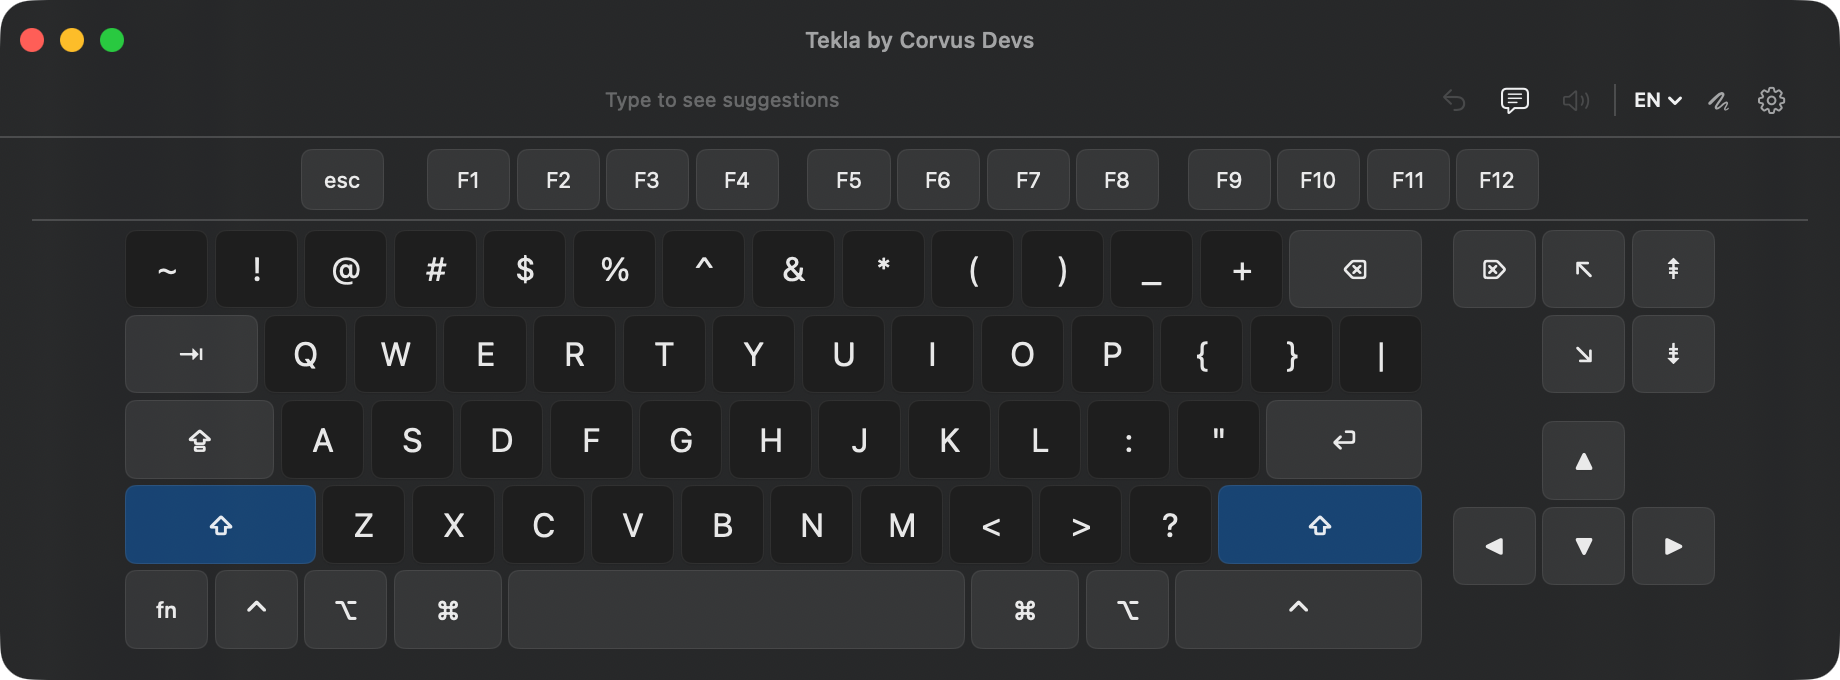Toggle the left Option key
1840x680 pixels.
(x=345, y=610)
